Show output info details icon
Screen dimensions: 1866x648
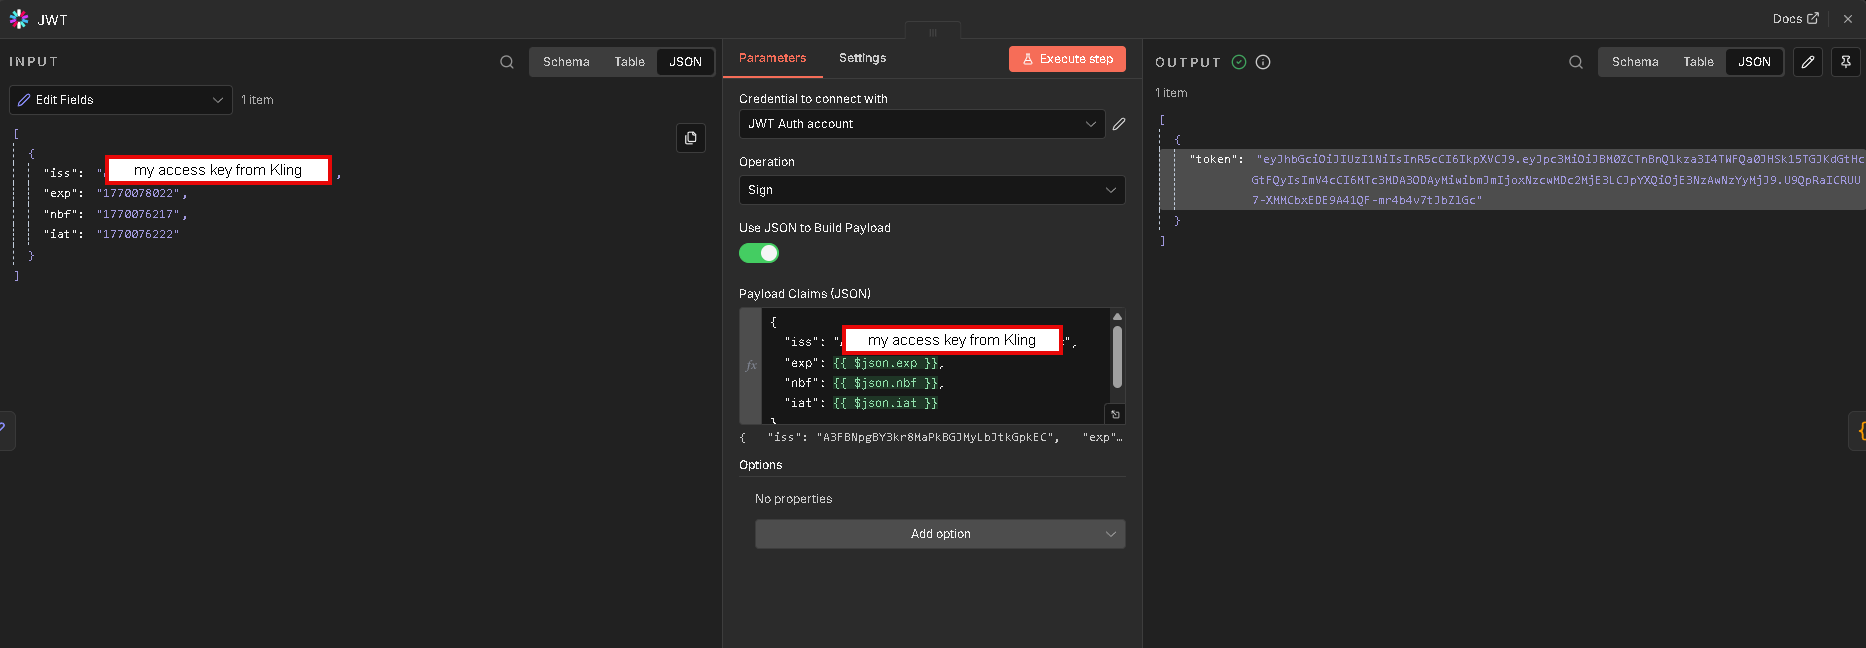(x=1263, y=62)
